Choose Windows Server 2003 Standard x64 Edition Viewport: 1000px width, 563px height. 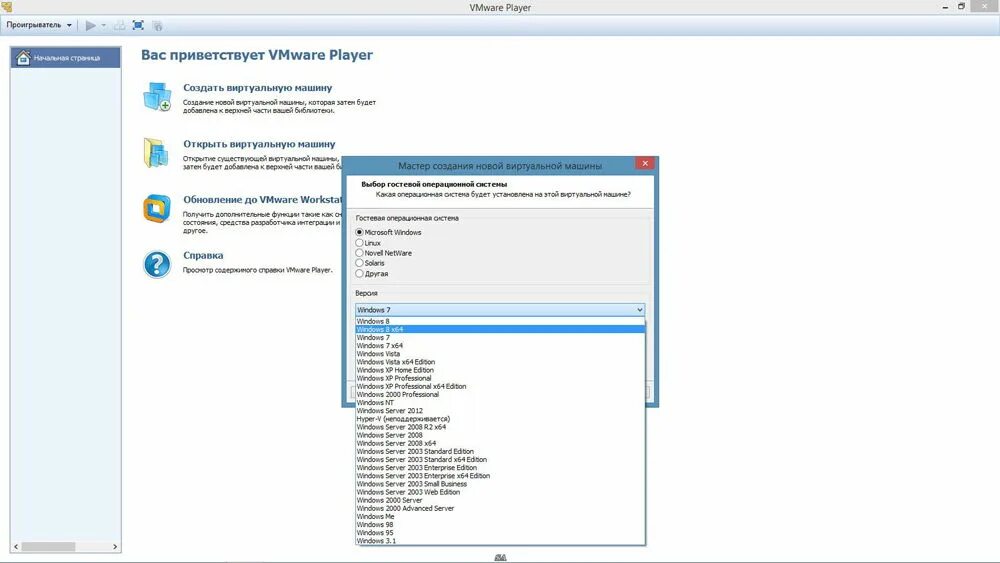pyautogui.click(x=500, y=460)
